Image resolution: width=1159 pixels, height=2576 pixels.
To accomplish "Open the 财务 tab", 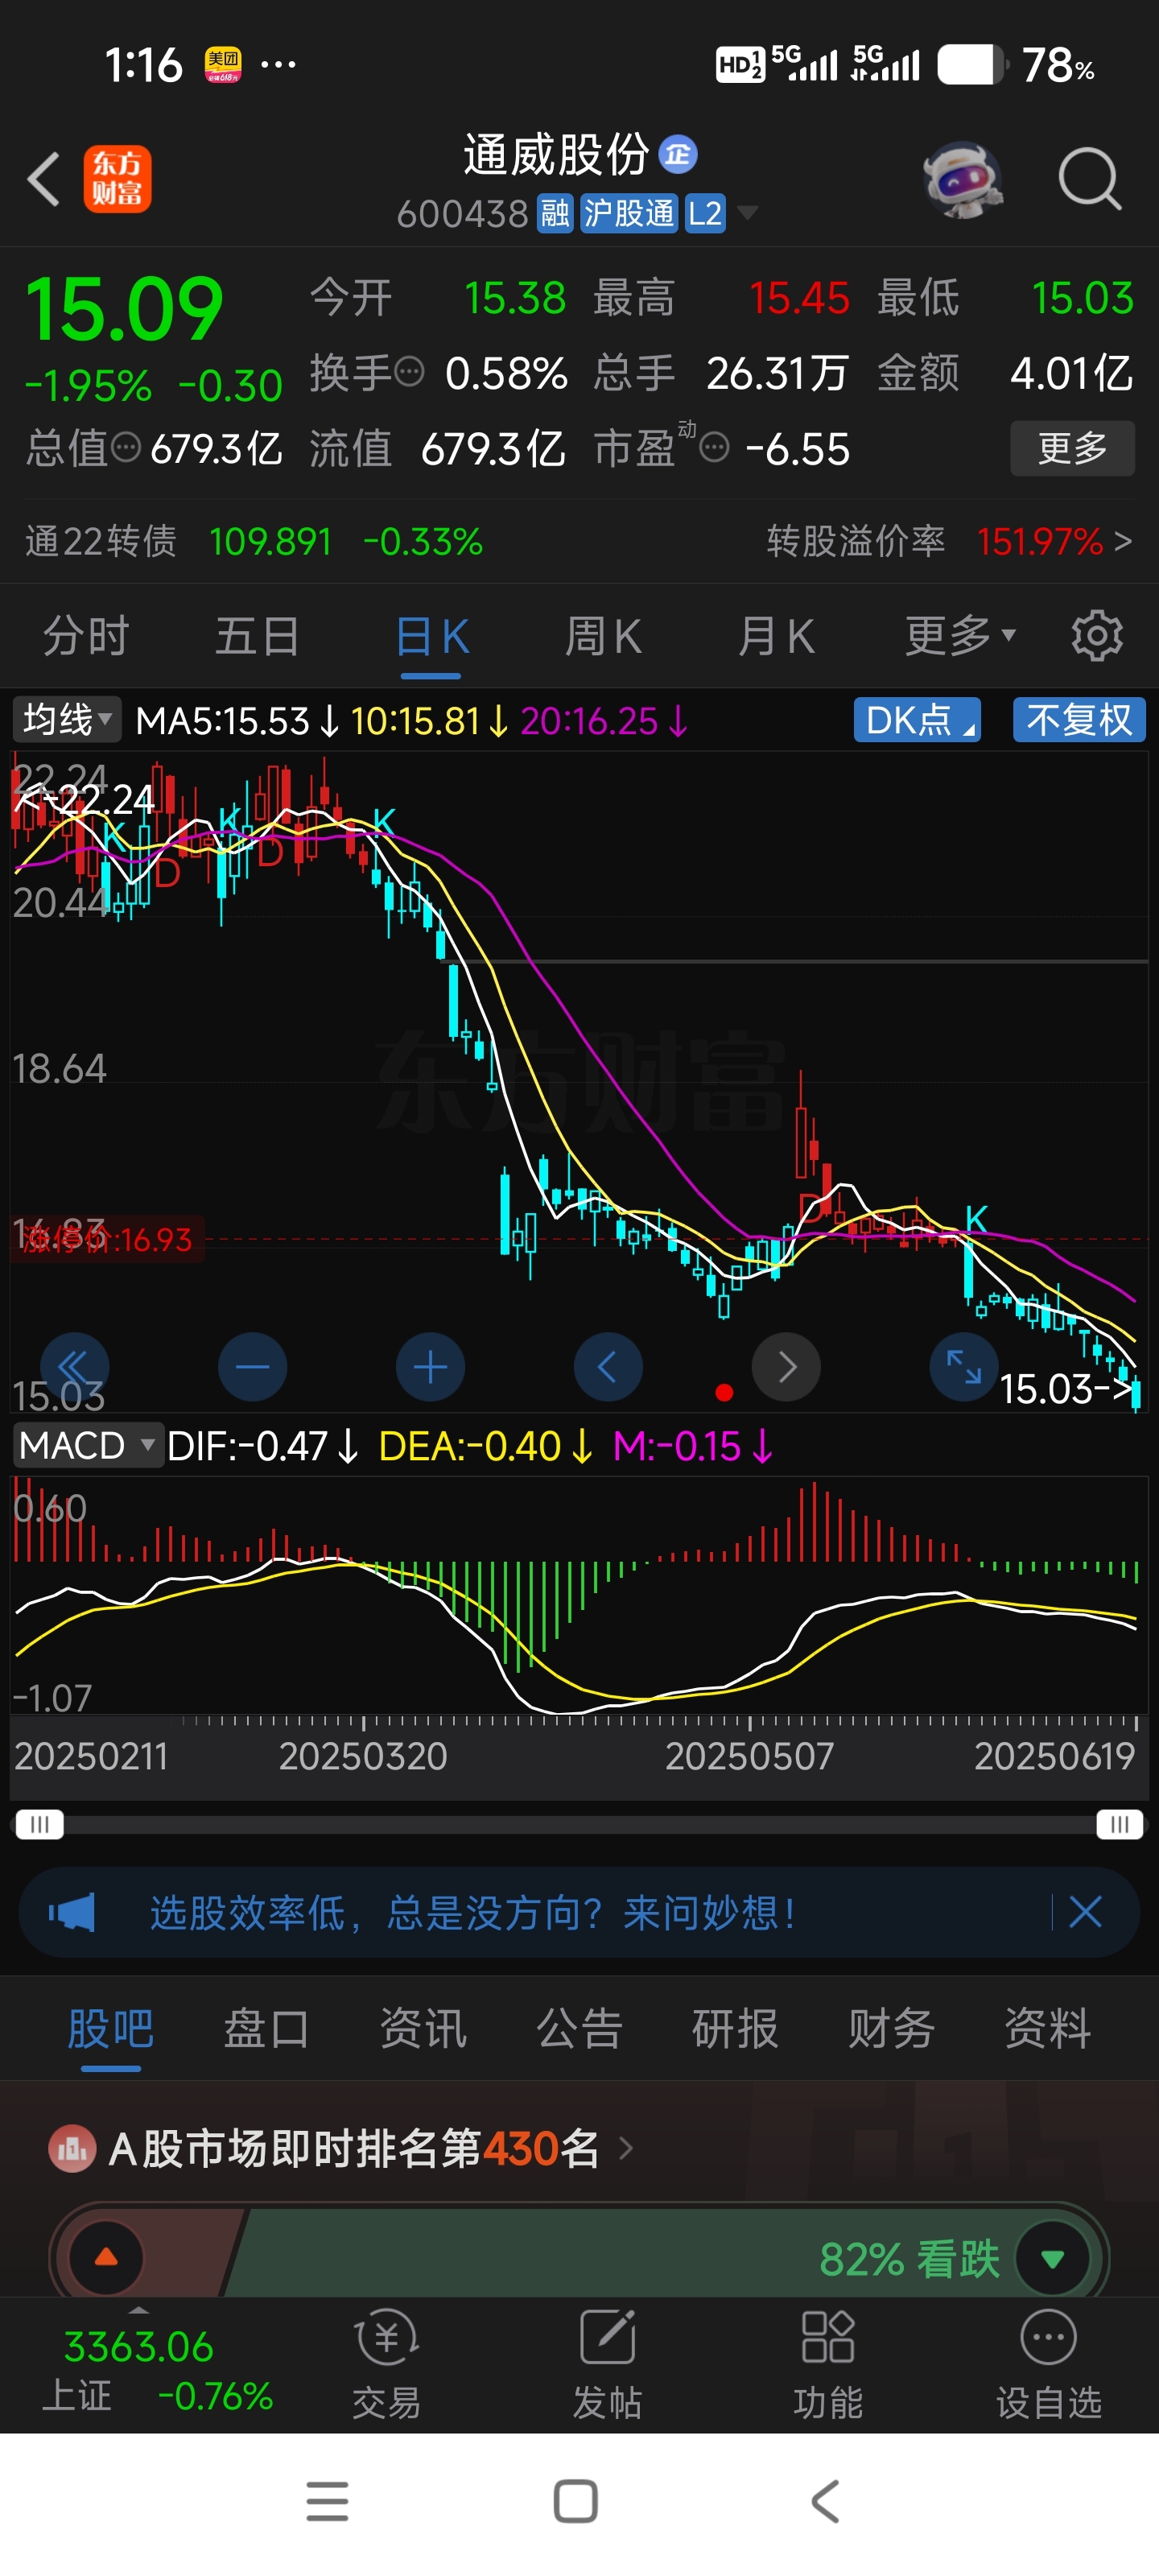I will pyautogui.click(x=891, y=2028).
